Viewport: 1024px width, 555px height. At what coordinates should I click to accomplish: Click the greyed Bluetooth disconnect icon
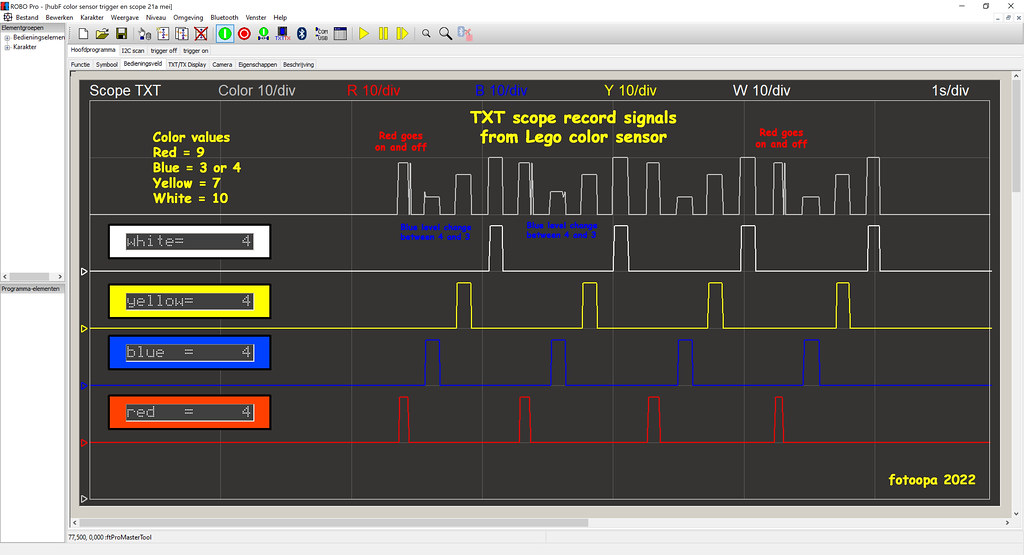click(x=464, y=33)
